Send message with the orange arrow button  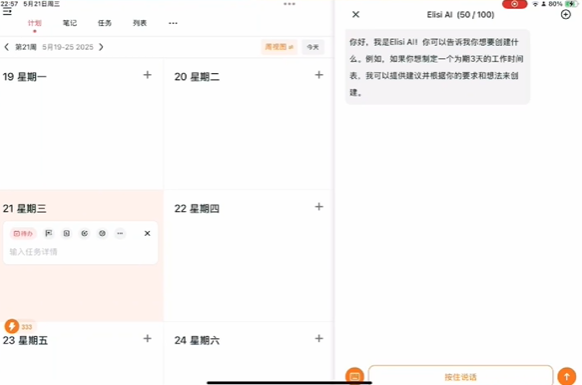567,376
